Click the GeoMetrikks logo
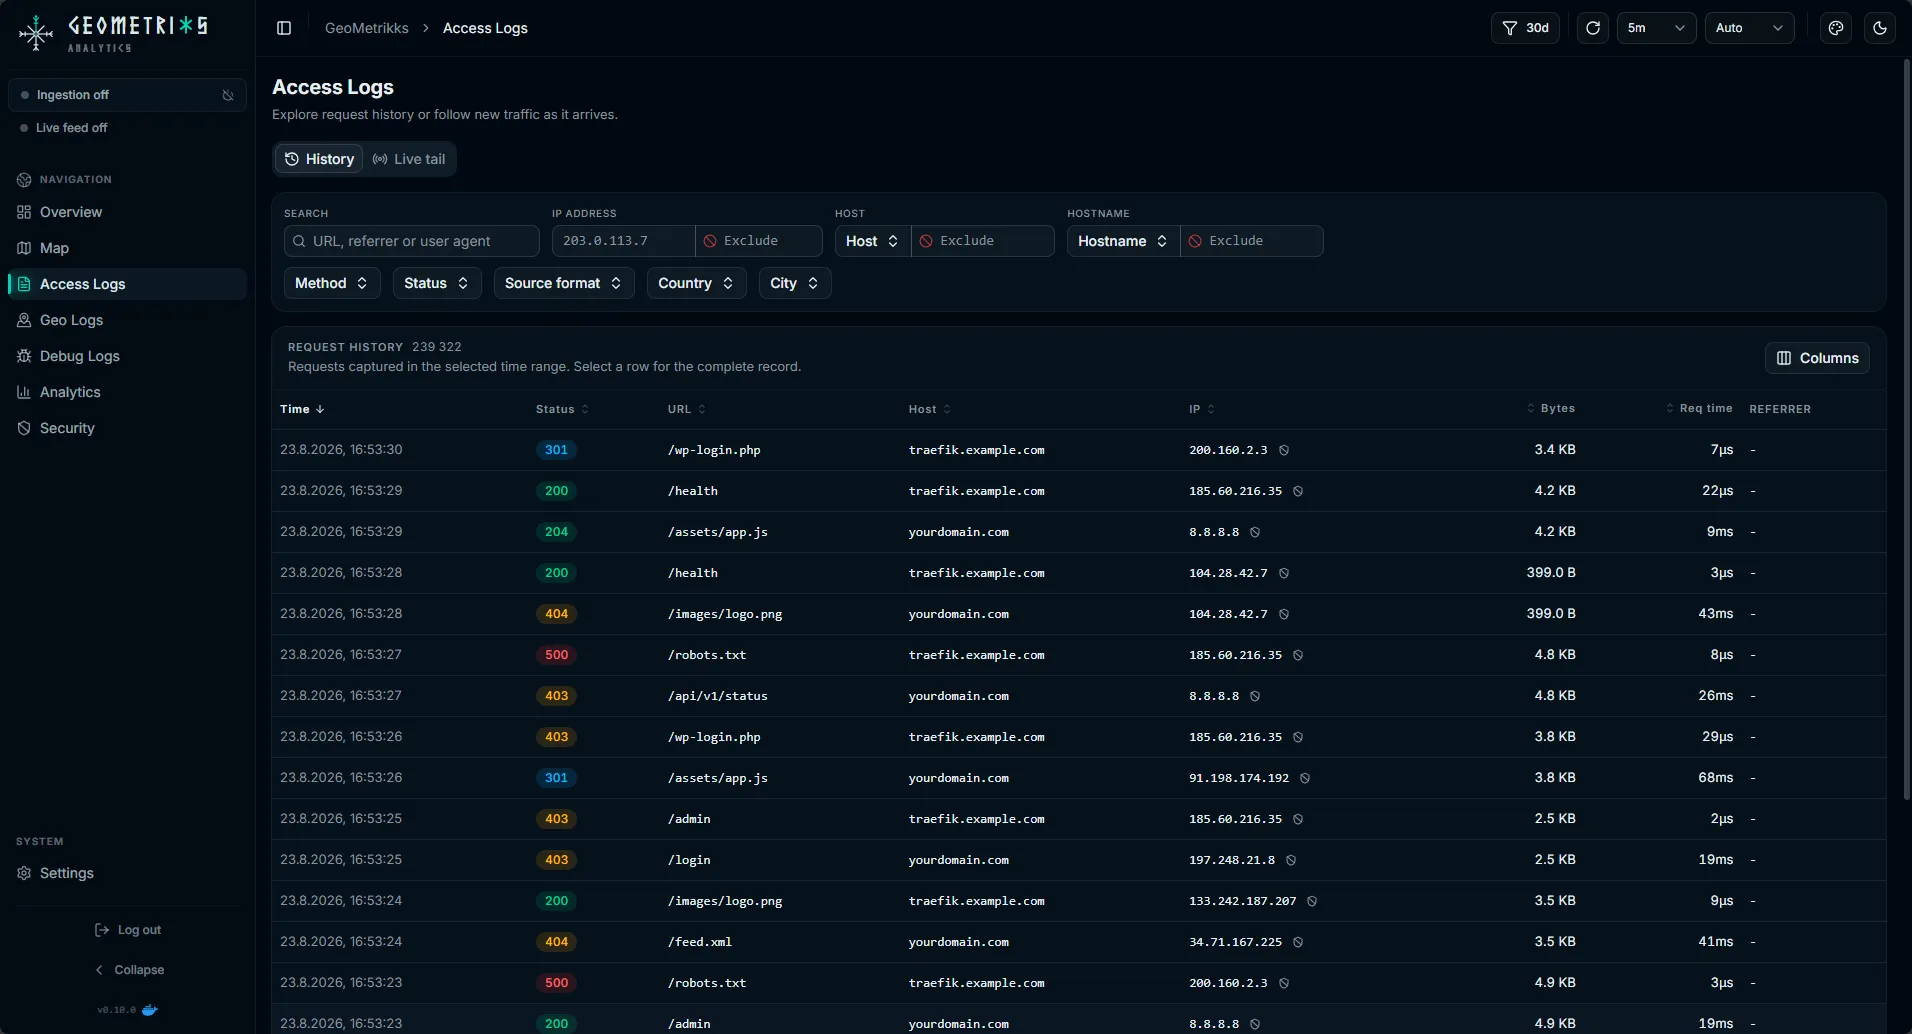 click(113, 33)
